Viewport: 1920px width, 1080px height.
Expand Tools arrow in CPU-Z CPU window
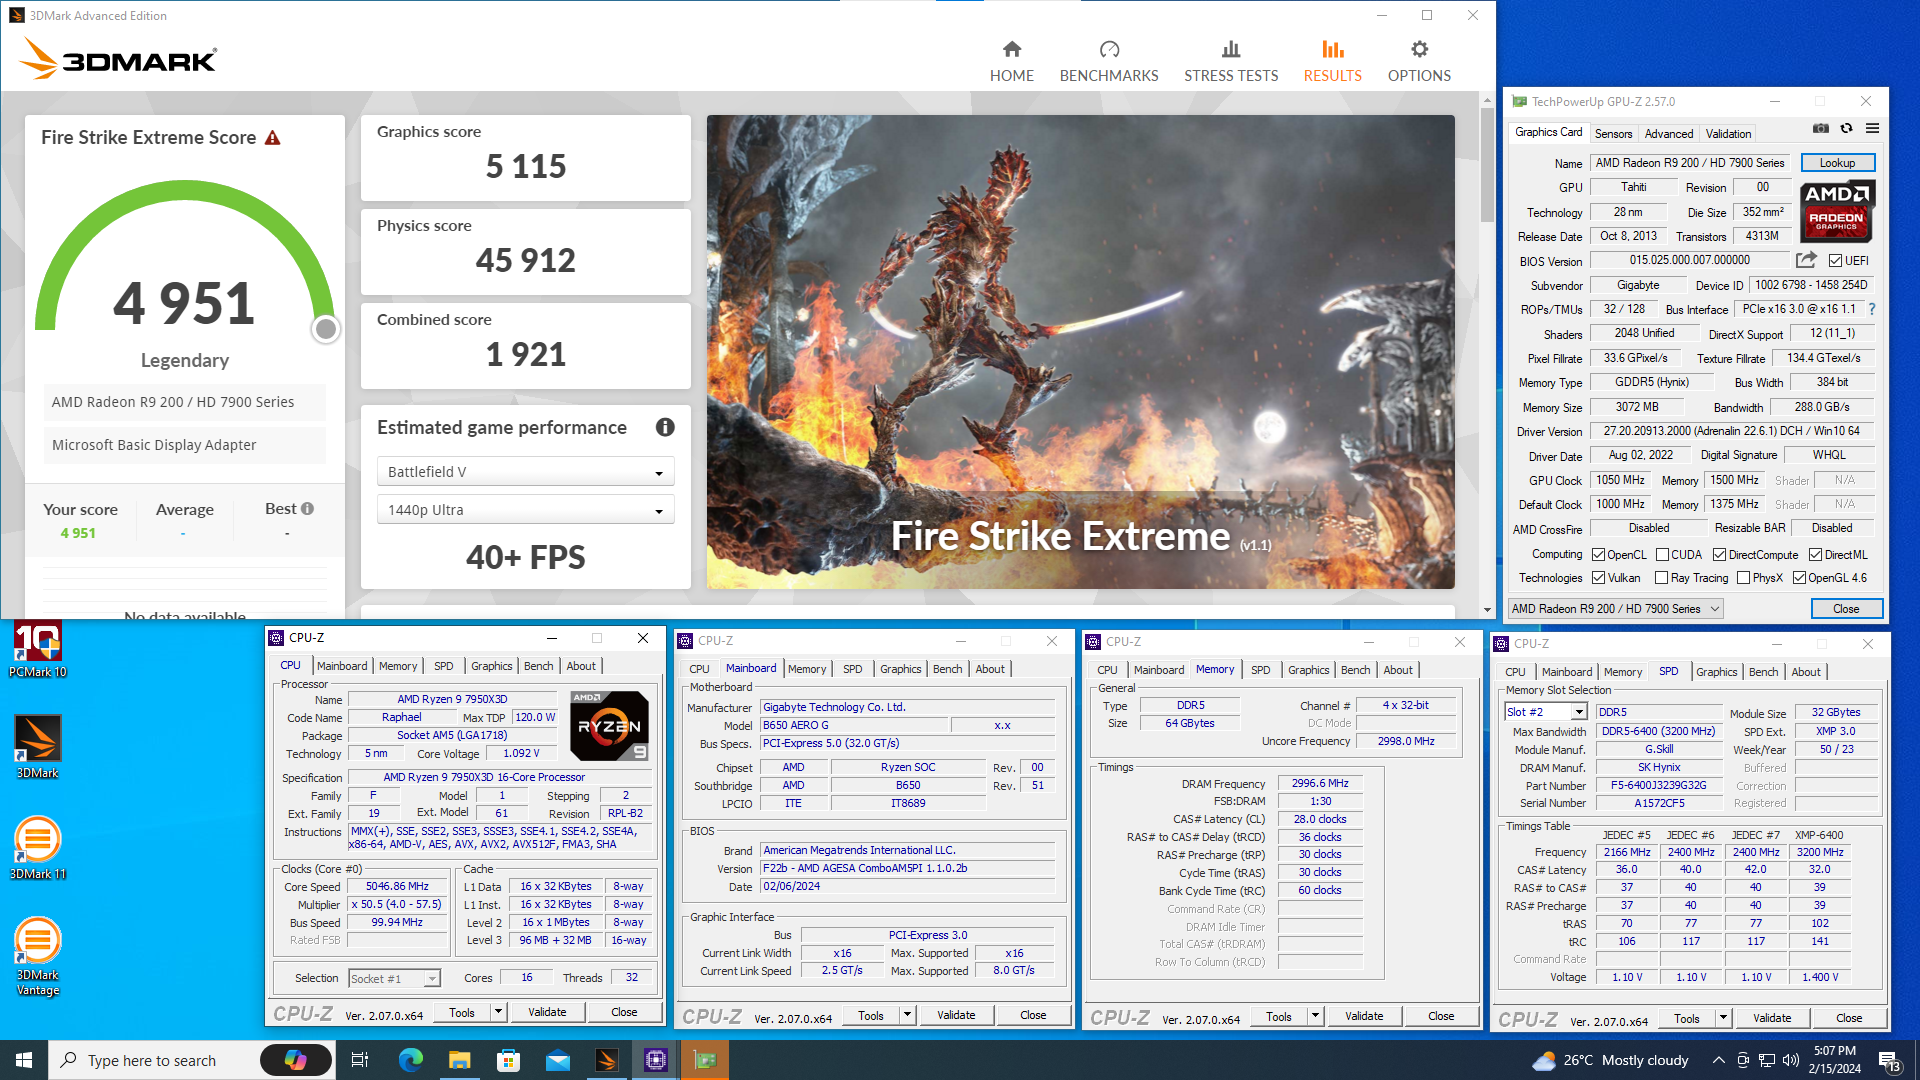pos(497,1012)
